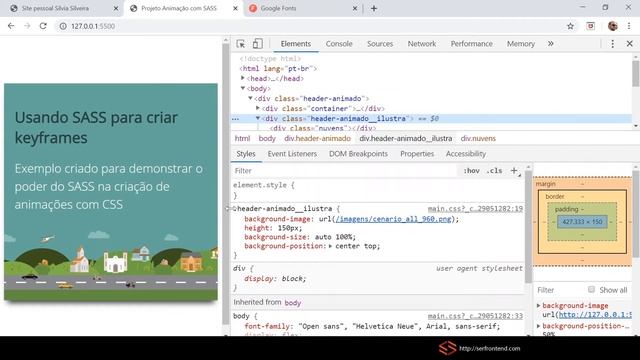The width and height of the screenshot is (640, 360).
Task: Bookmark this page with the star
Action: pos(570,26)
